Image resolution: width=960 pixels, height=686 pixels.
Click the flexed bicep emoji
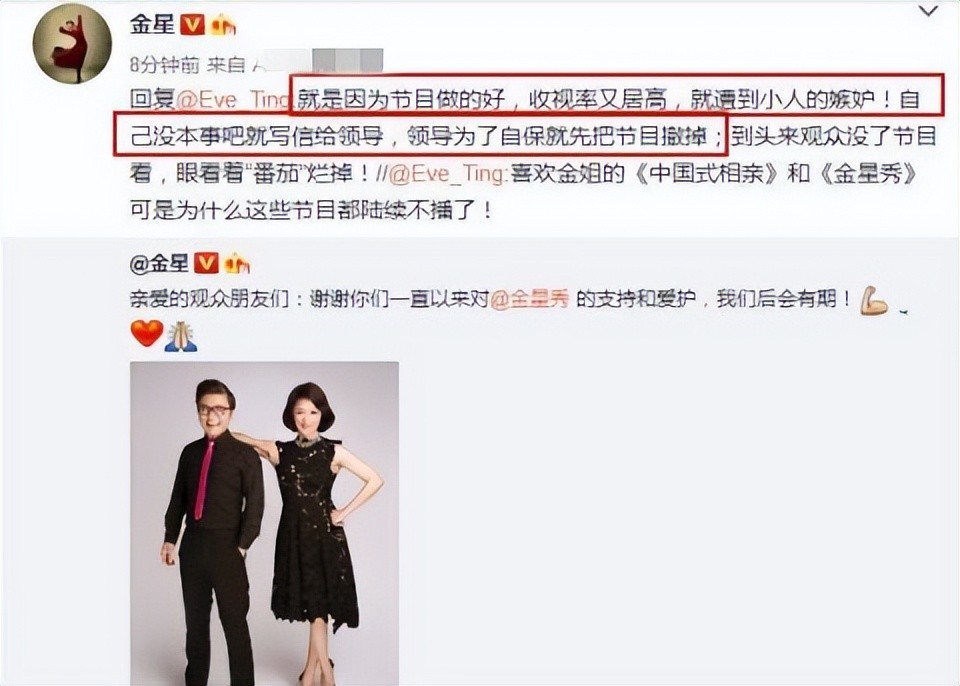point(874,300)
